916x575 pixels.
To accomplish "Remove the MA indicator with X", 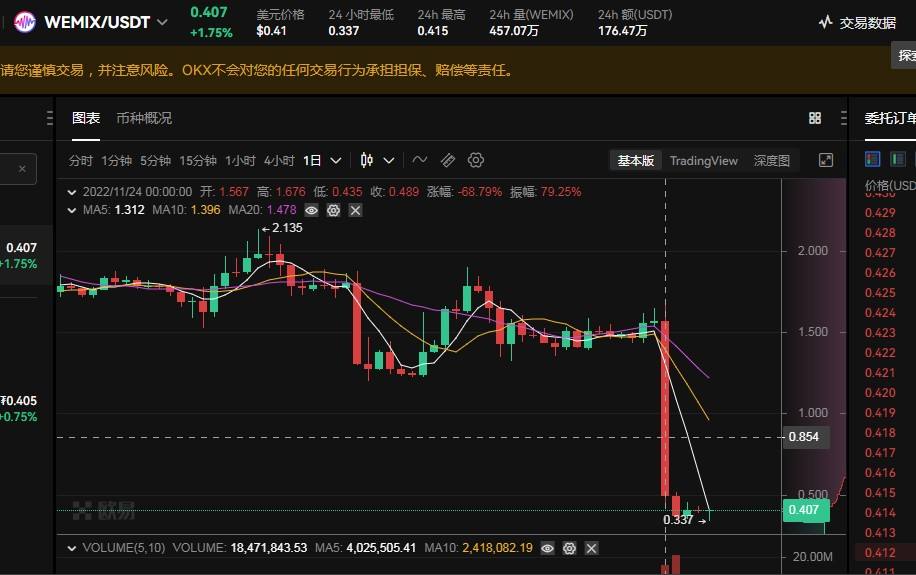I will [x=355, y=210].
